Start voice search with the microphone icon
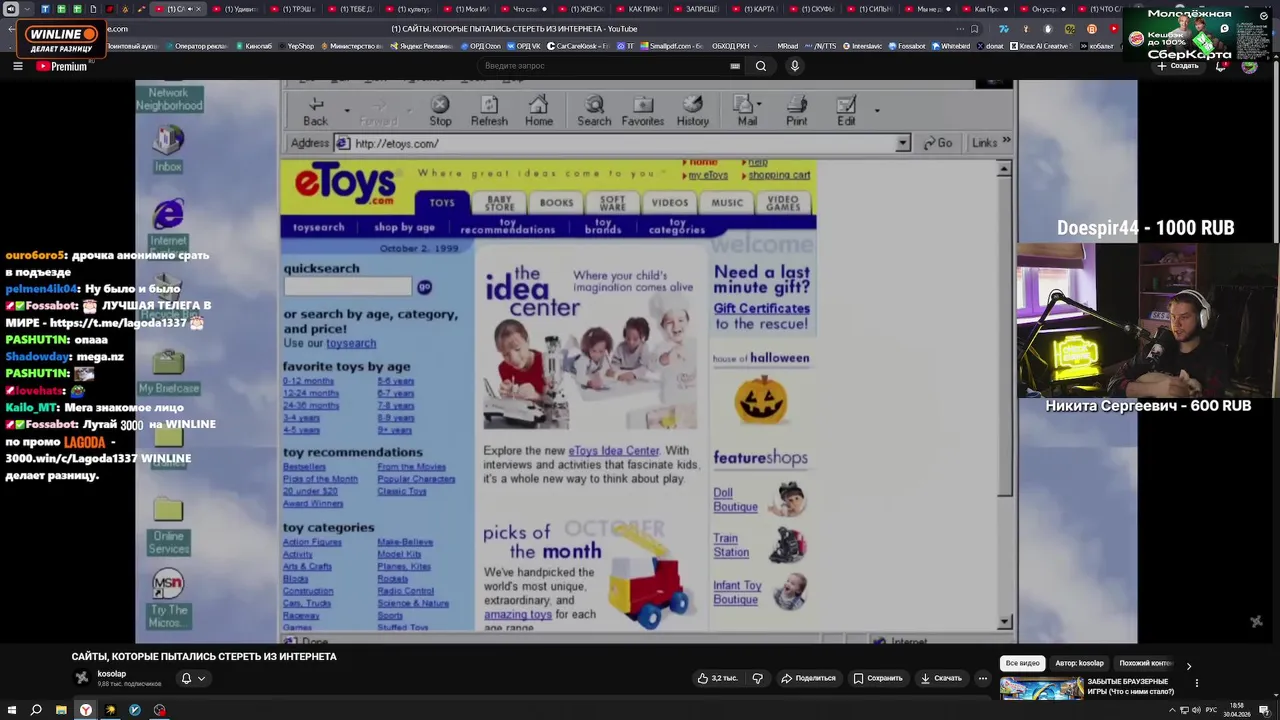The height and width of the screenshot is (720, 1280). [795, 66]
